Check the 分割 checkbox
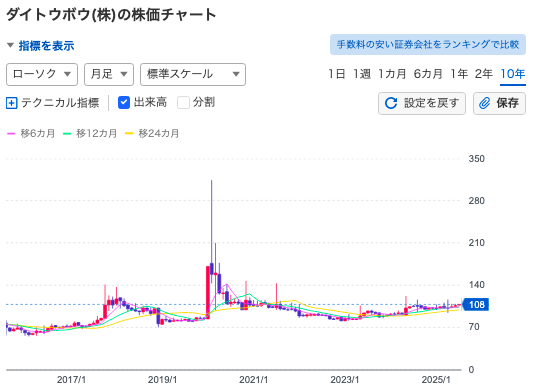This screenshot has width=533, height=392. tap(183, 102)
